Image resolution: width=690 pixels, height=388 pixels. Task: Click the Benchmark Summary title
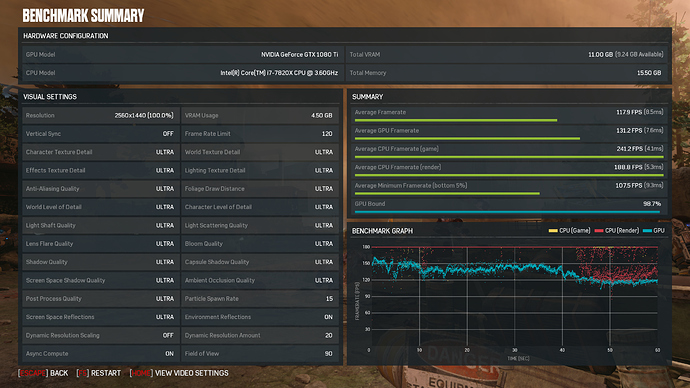tap(83, 16)
